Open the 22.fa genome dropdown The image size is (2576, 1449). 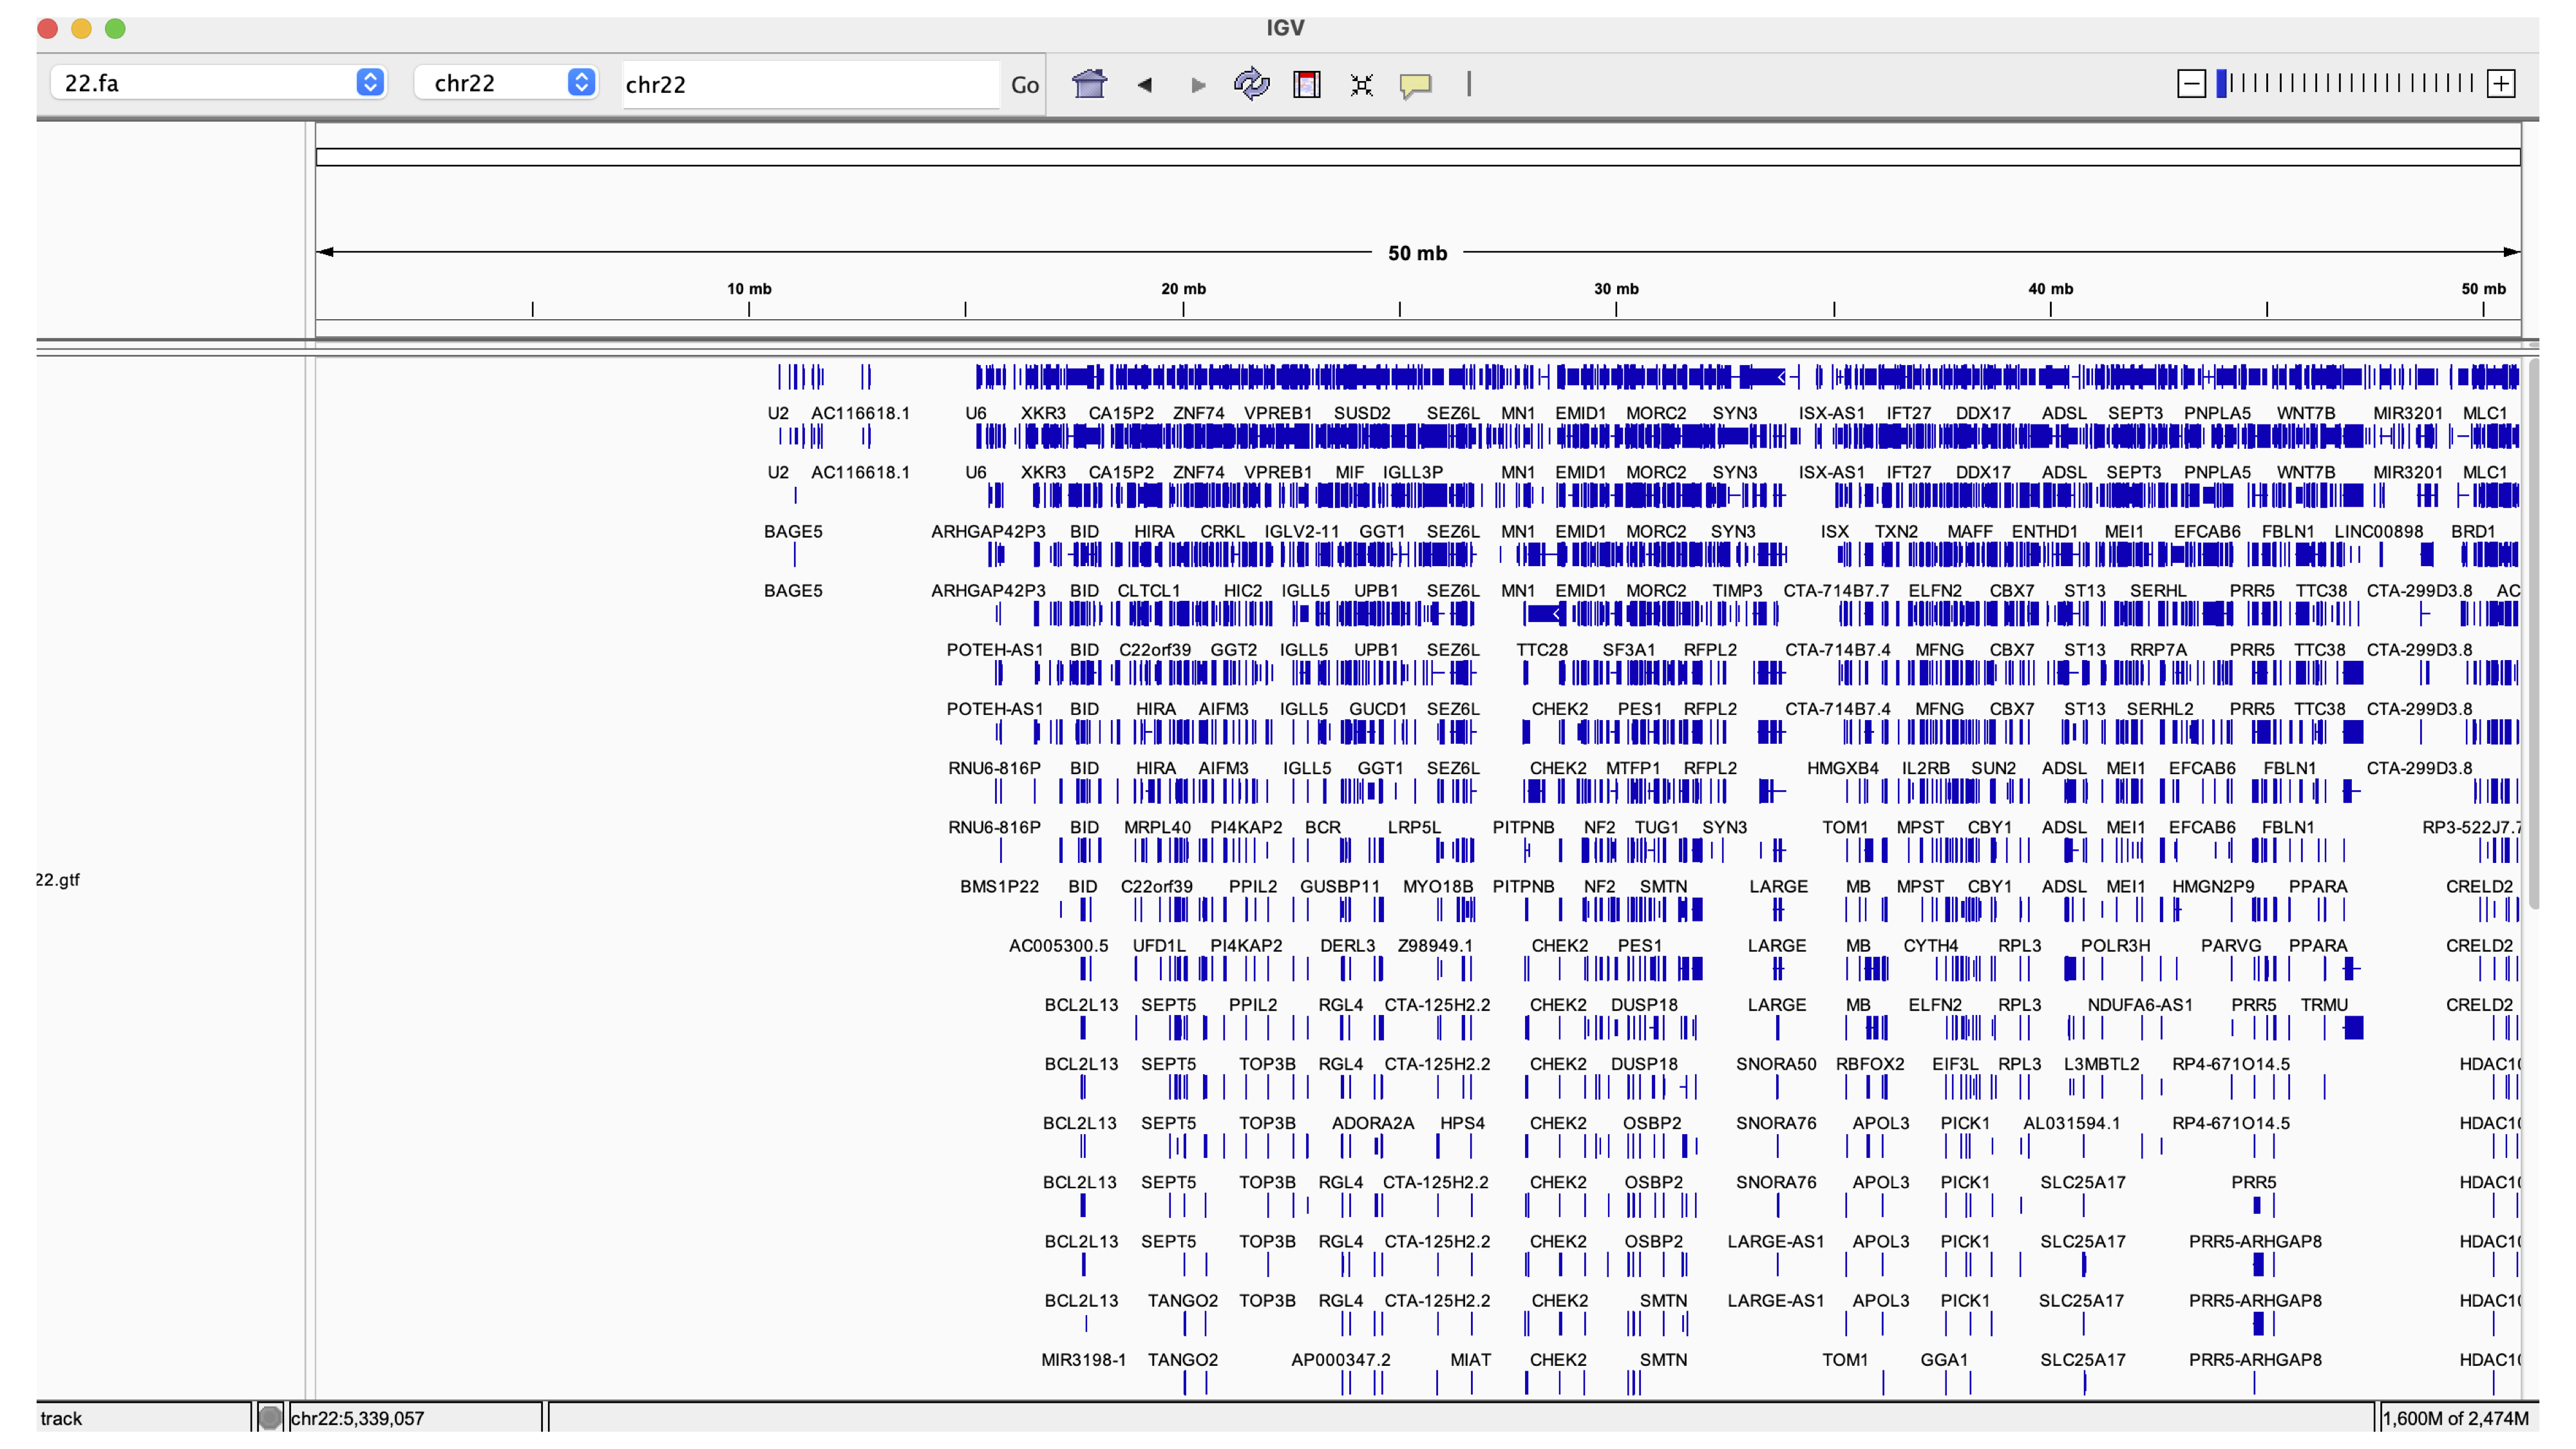[219, 83]
